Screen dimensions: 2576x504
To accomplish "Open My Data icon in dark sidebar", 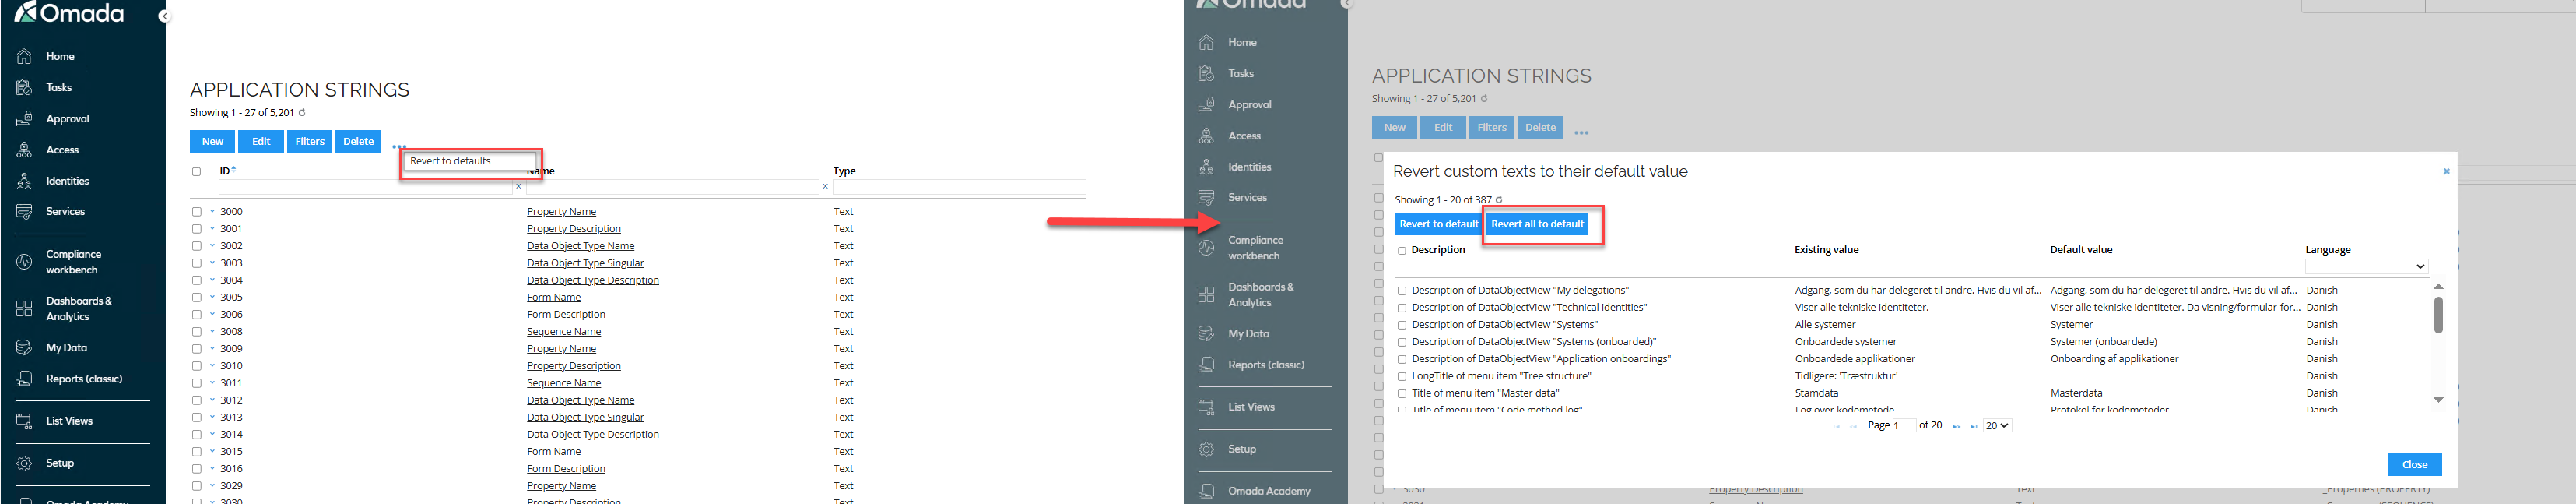I will (x=24, y=348).
